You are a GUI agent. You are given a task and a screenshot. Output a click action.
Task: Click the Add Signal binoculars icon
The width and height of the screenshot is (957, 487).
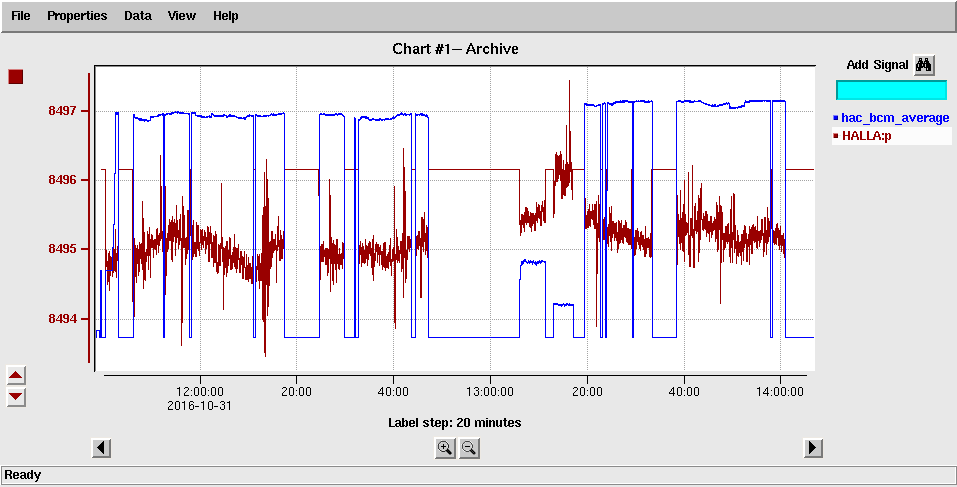click(924, 65)
